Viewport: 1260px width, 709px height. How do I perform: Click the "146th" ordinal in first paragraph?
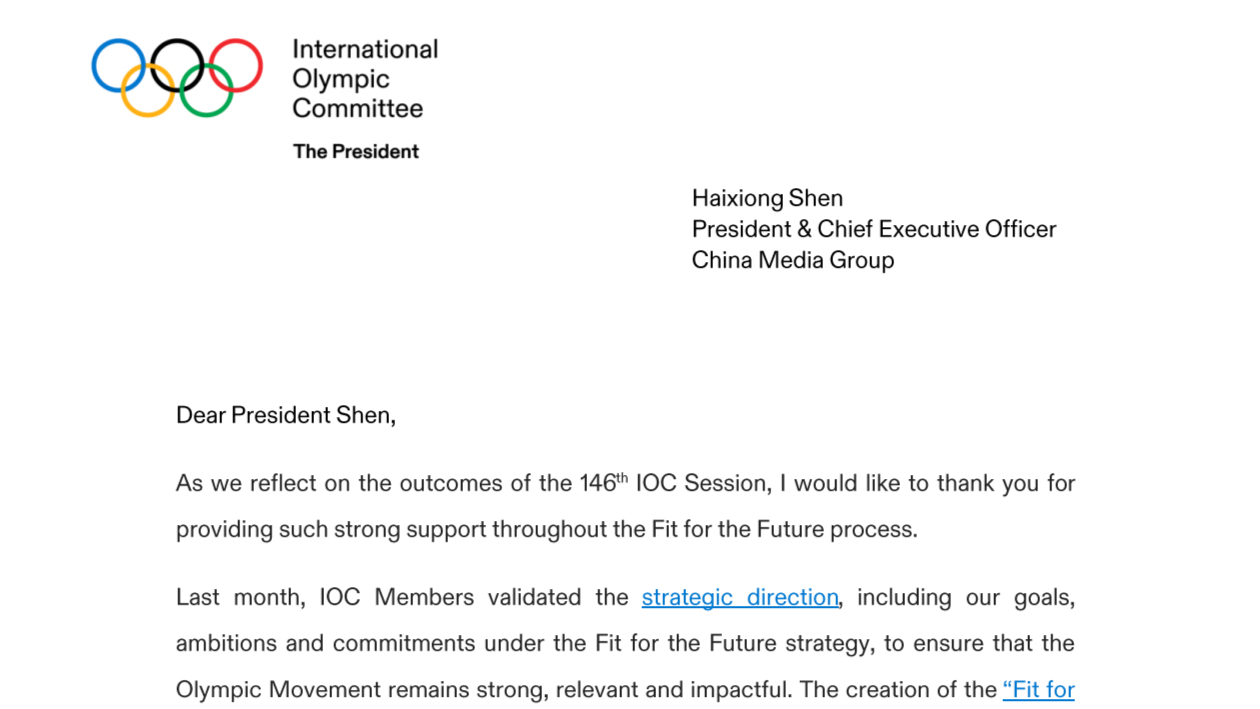click(603, 483)
